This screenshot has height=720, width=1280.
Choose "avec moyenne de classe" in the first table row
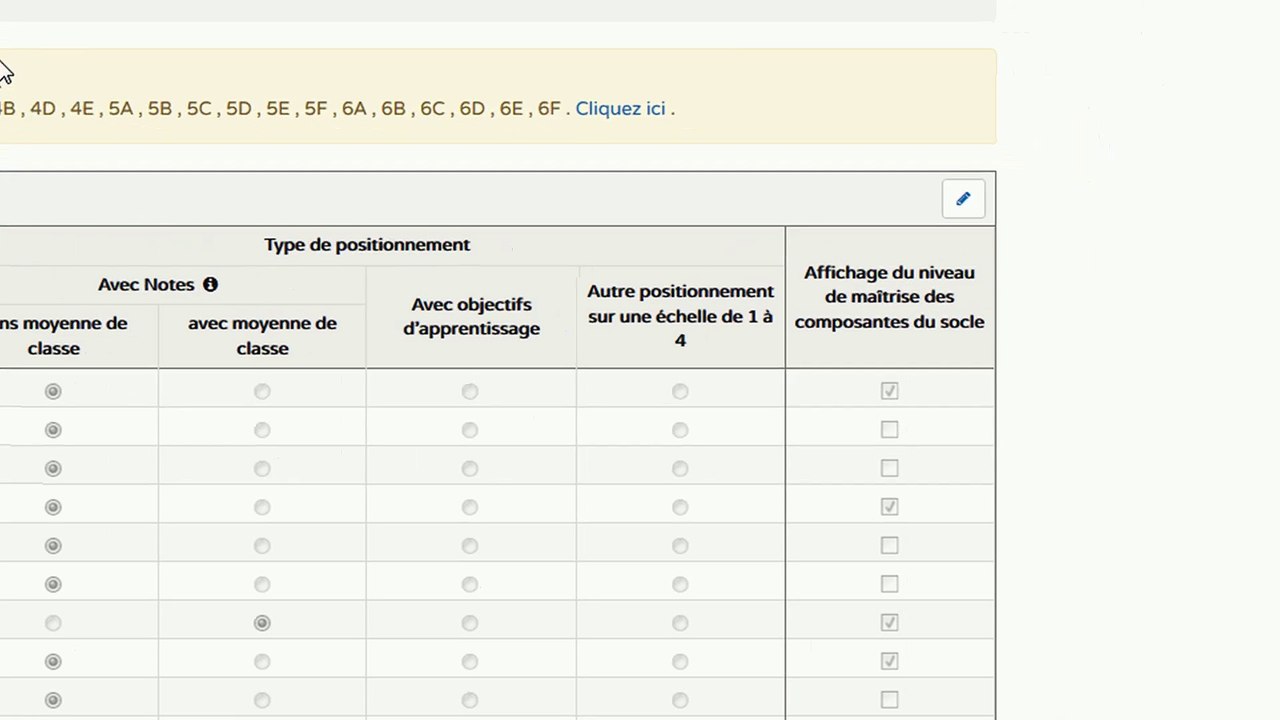[262, 391]
